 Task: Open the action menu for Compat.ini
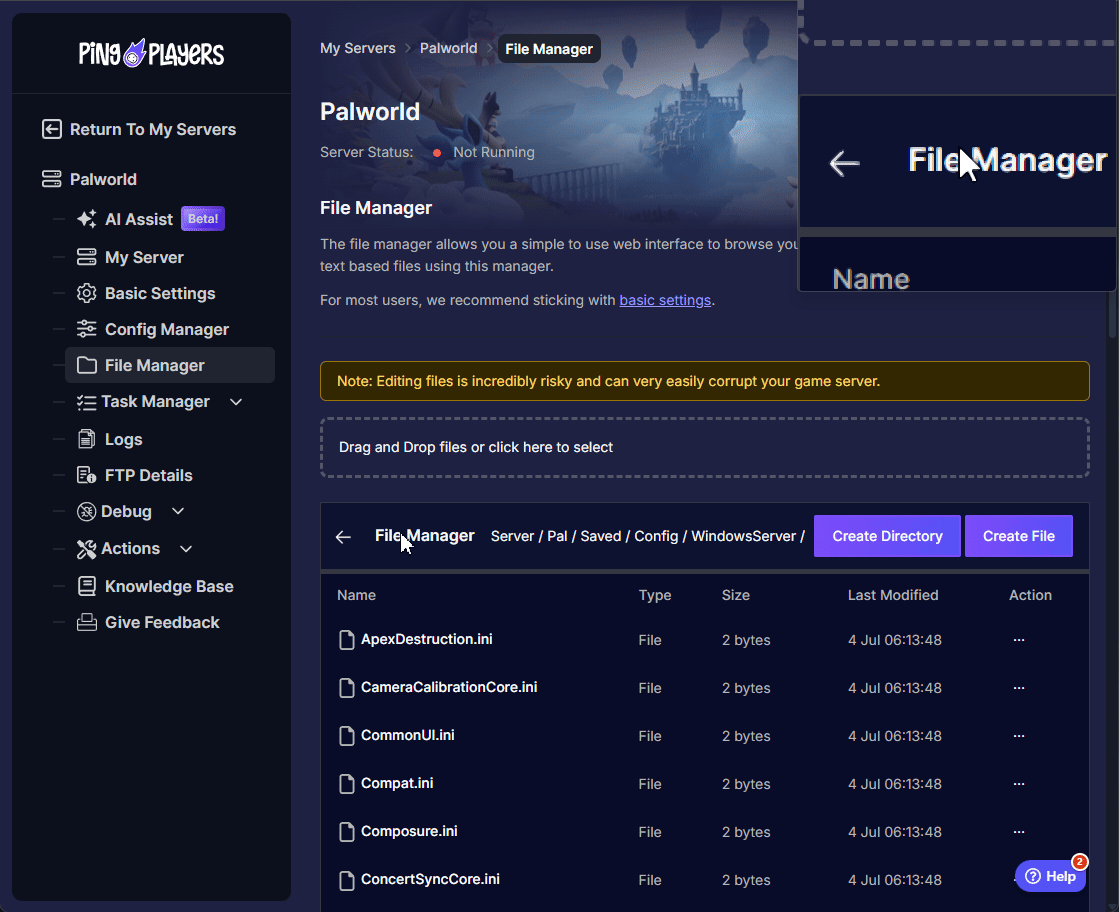[x=1019, y=784]
